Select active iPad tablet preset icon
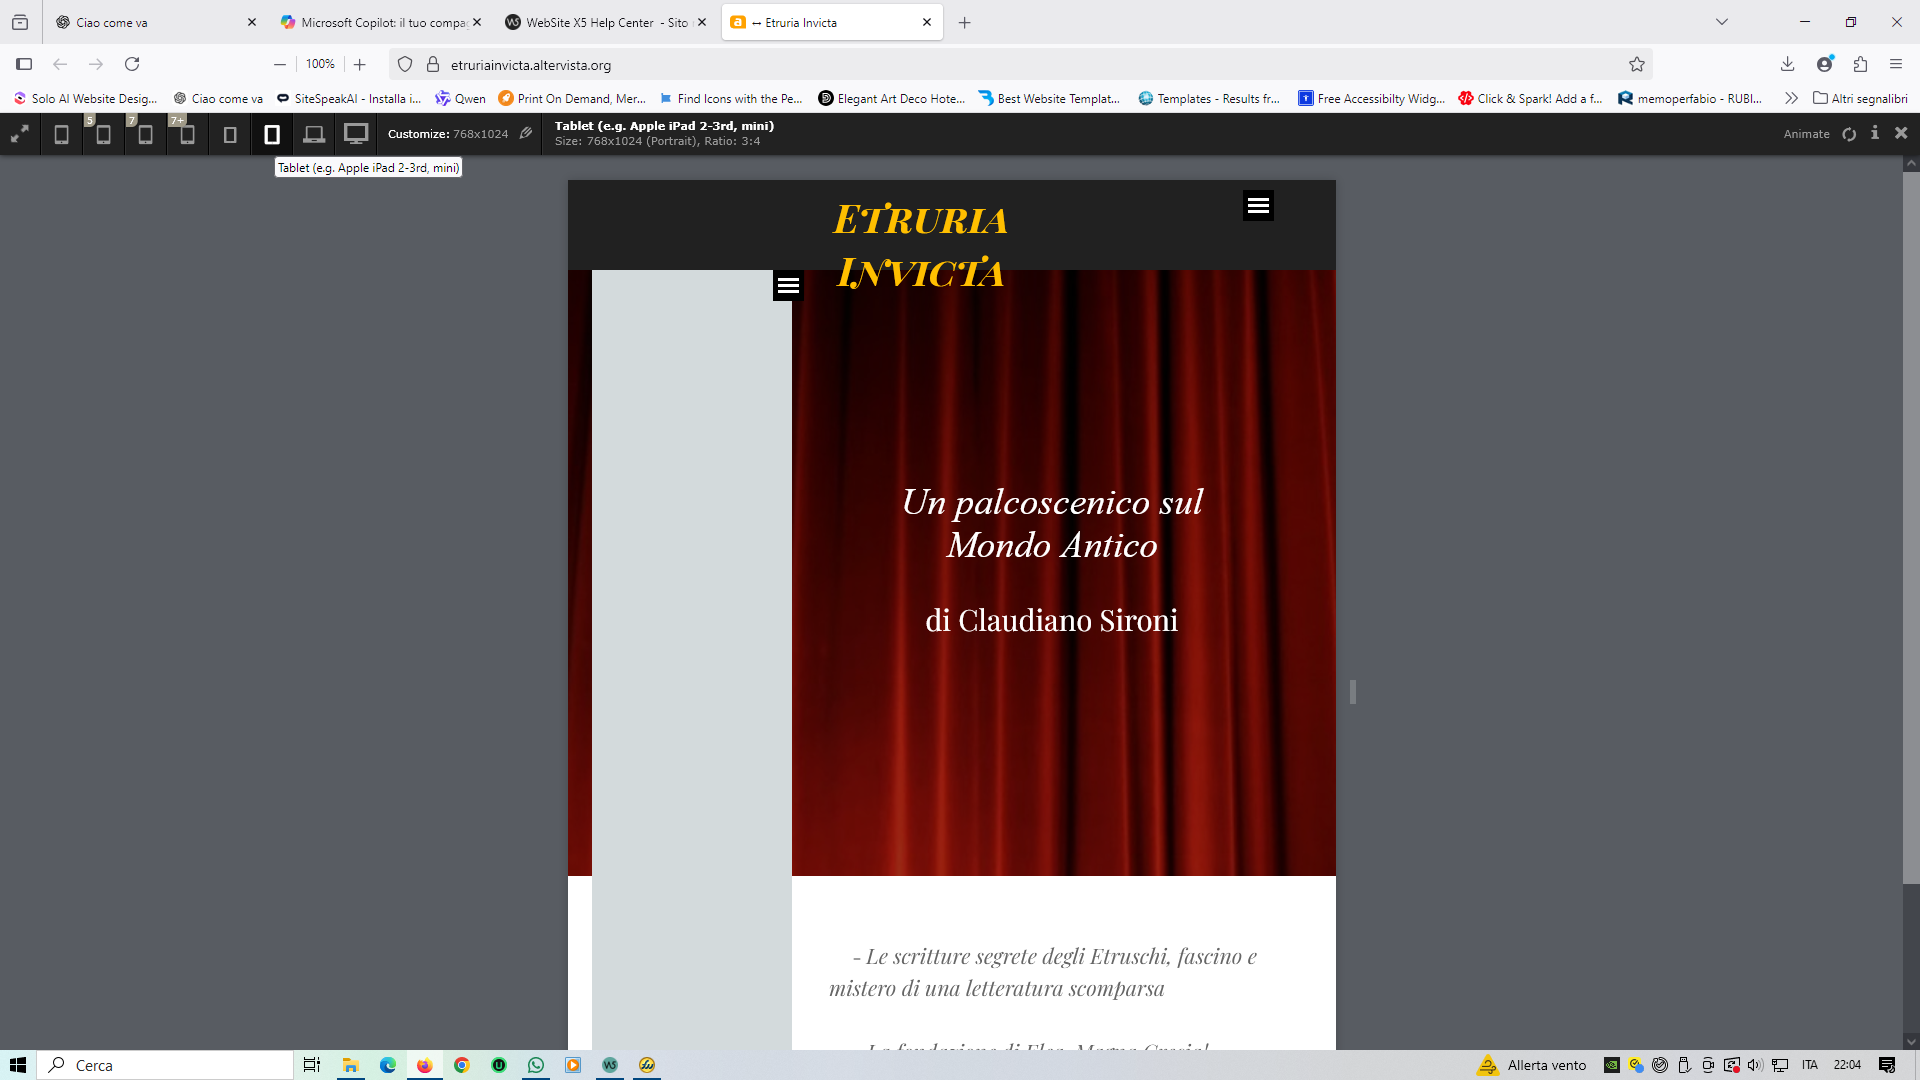The image size is (1920, 1080). coord(272,135)
